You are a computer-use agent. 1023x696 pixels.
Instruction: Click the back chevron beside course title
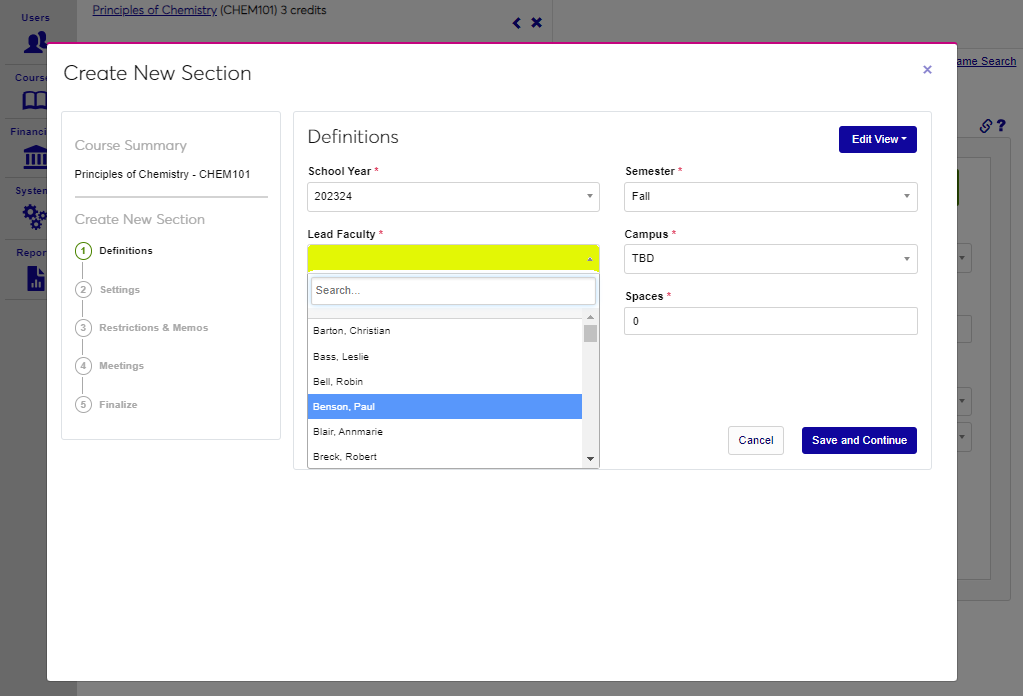pyautogui.click(x=517, y=23)
